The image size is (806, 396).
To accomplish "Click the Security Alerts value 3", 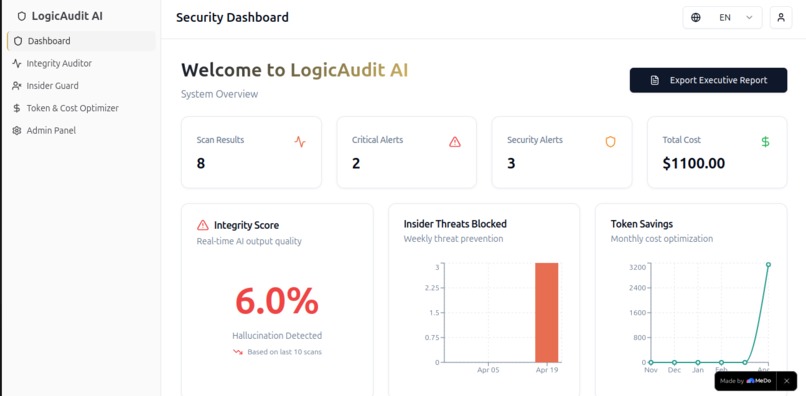I will pyautogui.click(x=511, y=164).
